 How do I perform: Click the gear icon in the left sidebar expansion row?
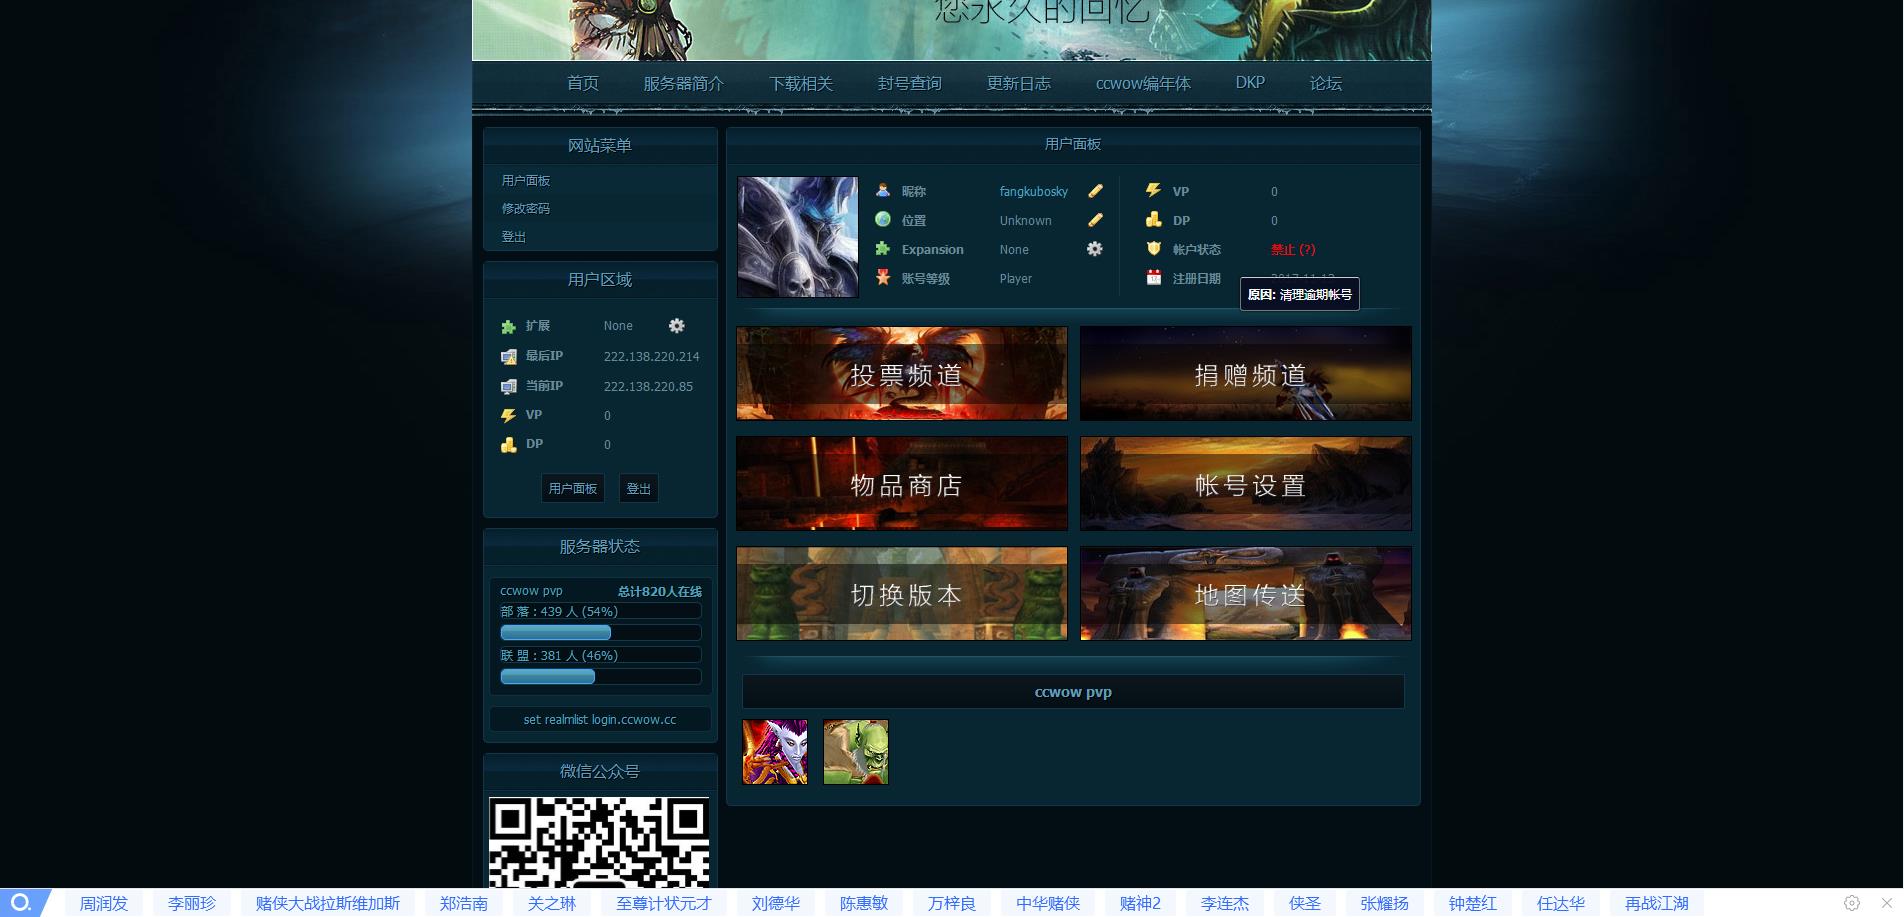tap(677, 326)
